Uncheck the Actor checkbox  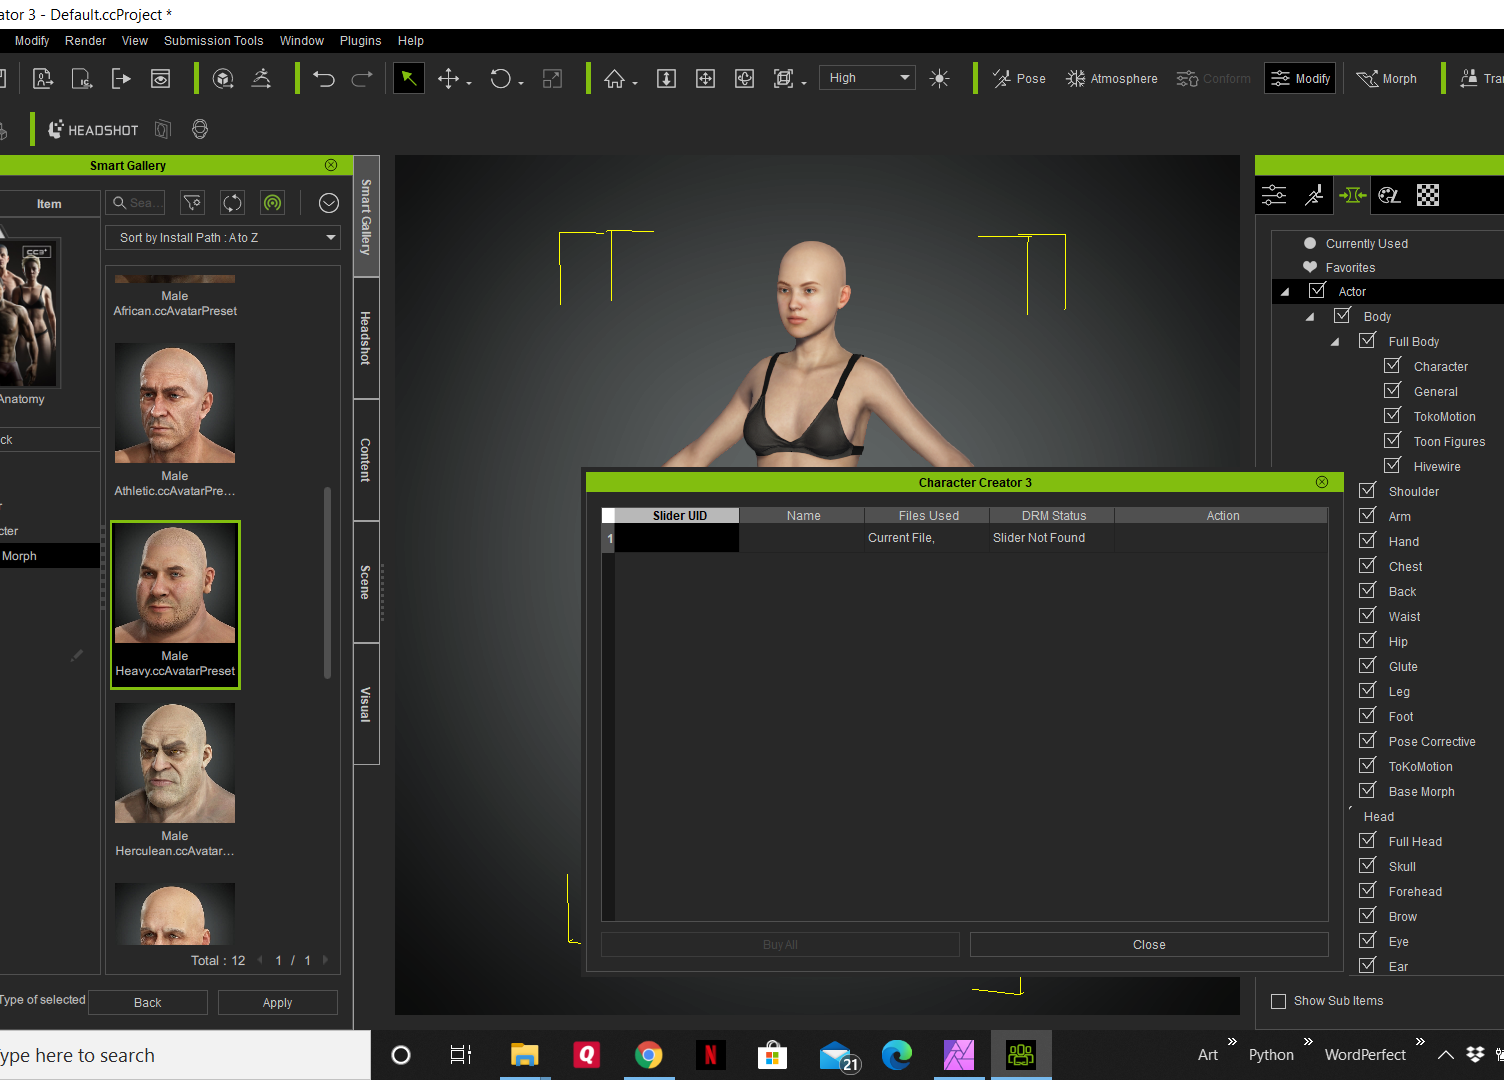(1317, 291)
